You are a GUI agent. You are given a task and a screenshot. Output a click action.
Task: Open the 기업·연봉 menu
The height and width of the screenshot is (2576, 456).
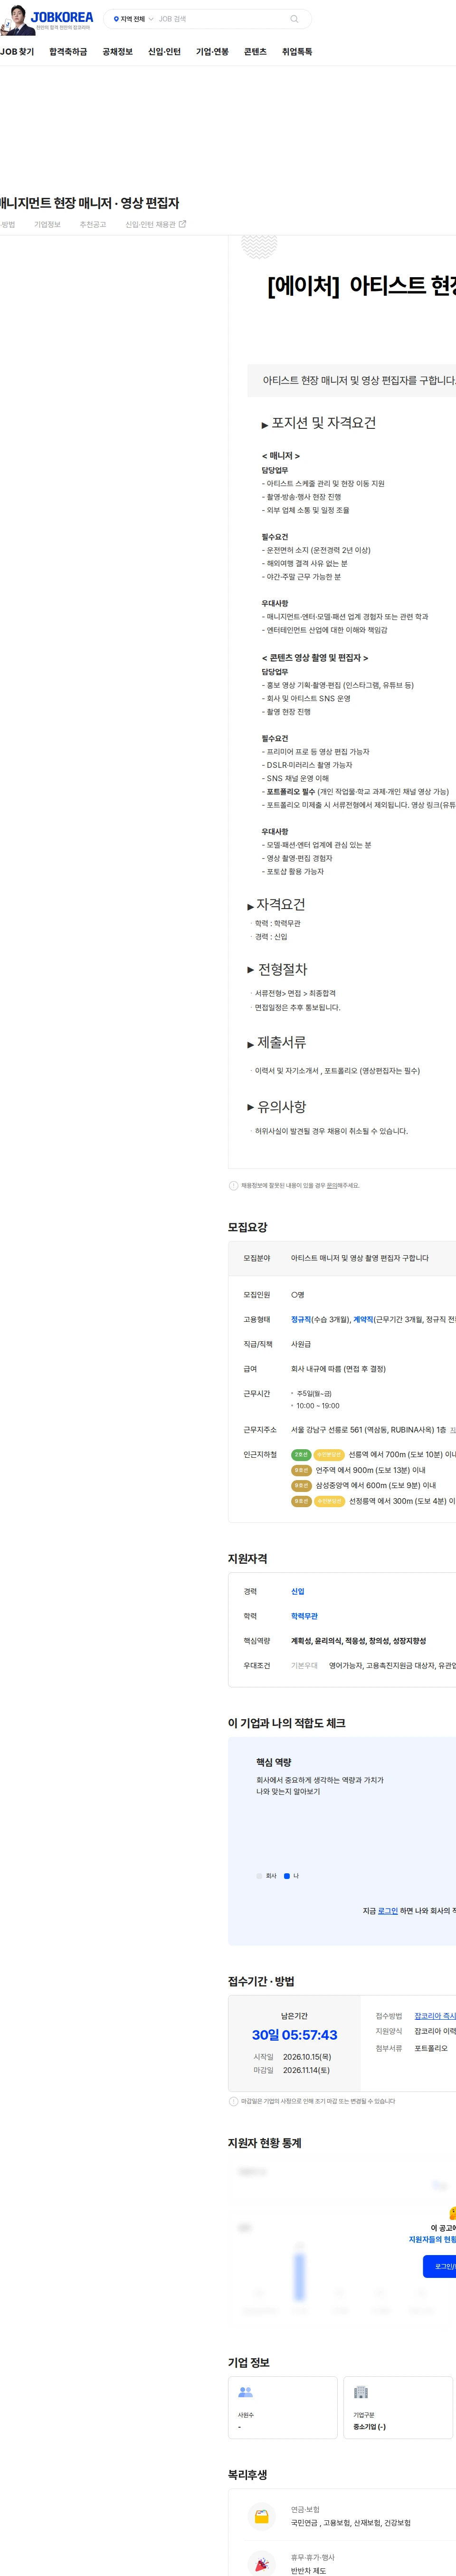coord(212,52)
